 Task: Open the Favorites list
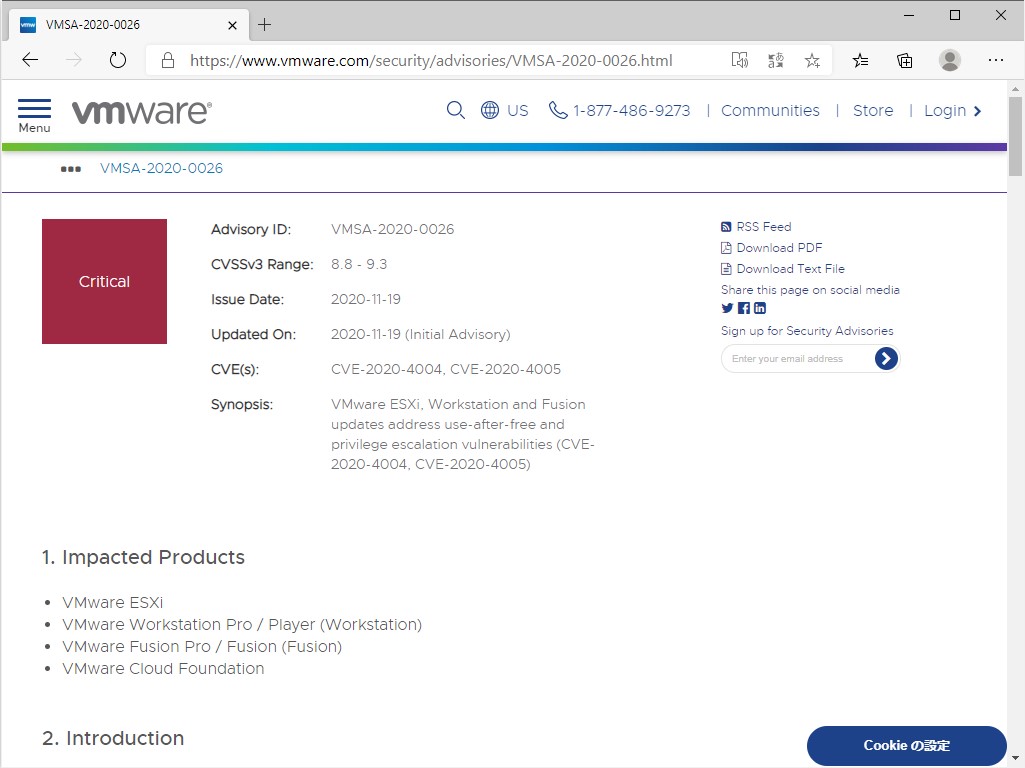860,61
